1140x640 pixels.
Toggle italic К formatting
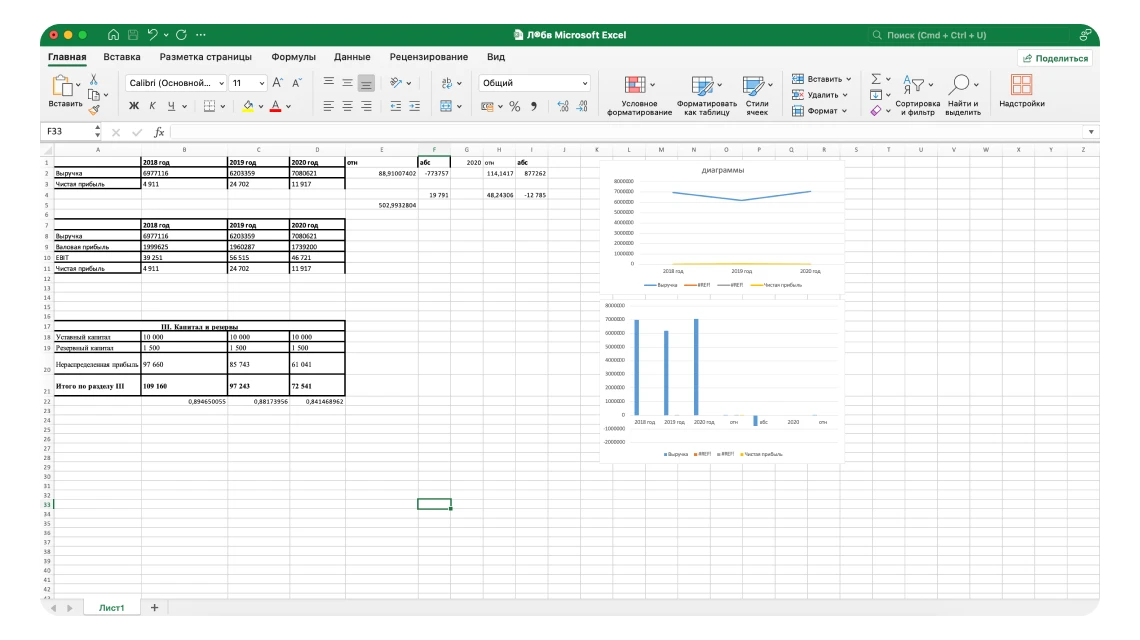pos(152,106)
